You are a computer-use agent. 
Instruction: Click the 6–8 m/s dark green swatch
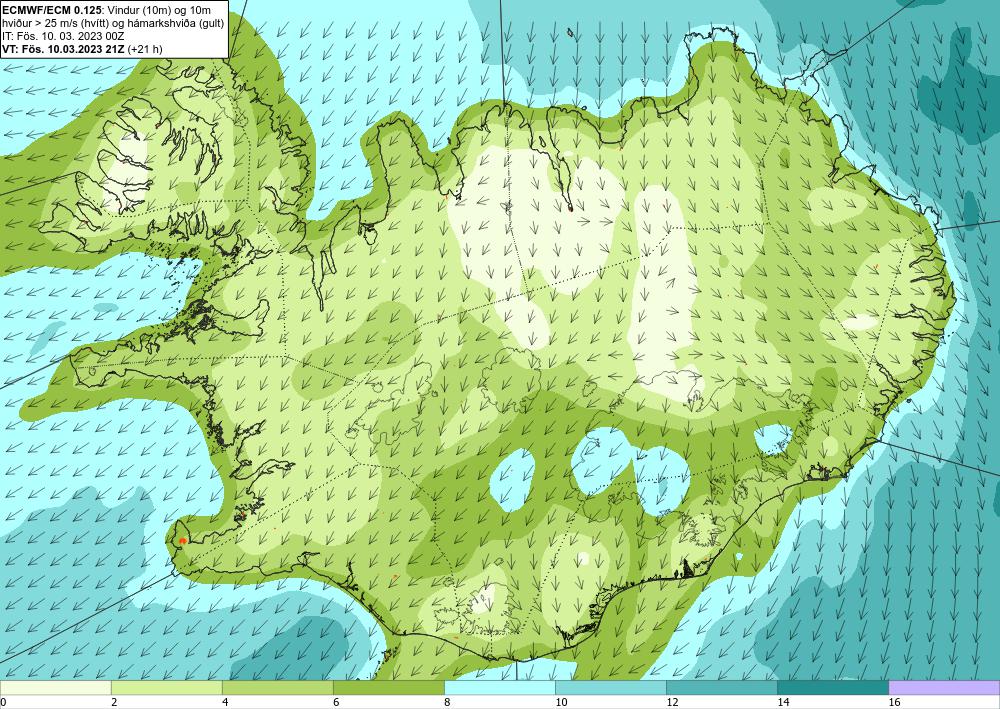click(x=388, y=687)
